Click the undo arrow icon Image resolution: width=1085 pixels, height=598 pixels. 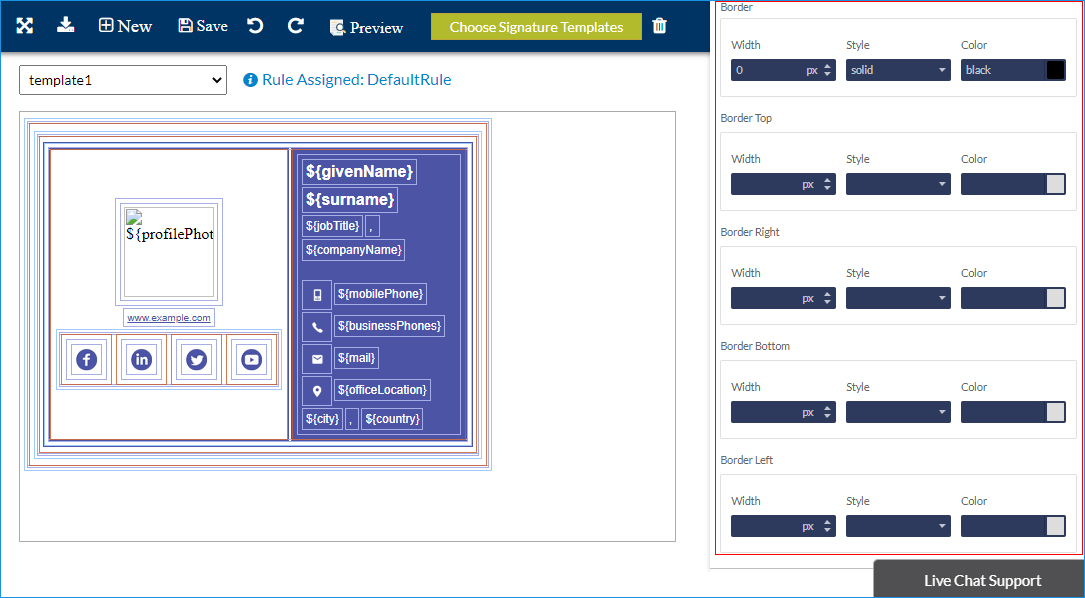256,26
